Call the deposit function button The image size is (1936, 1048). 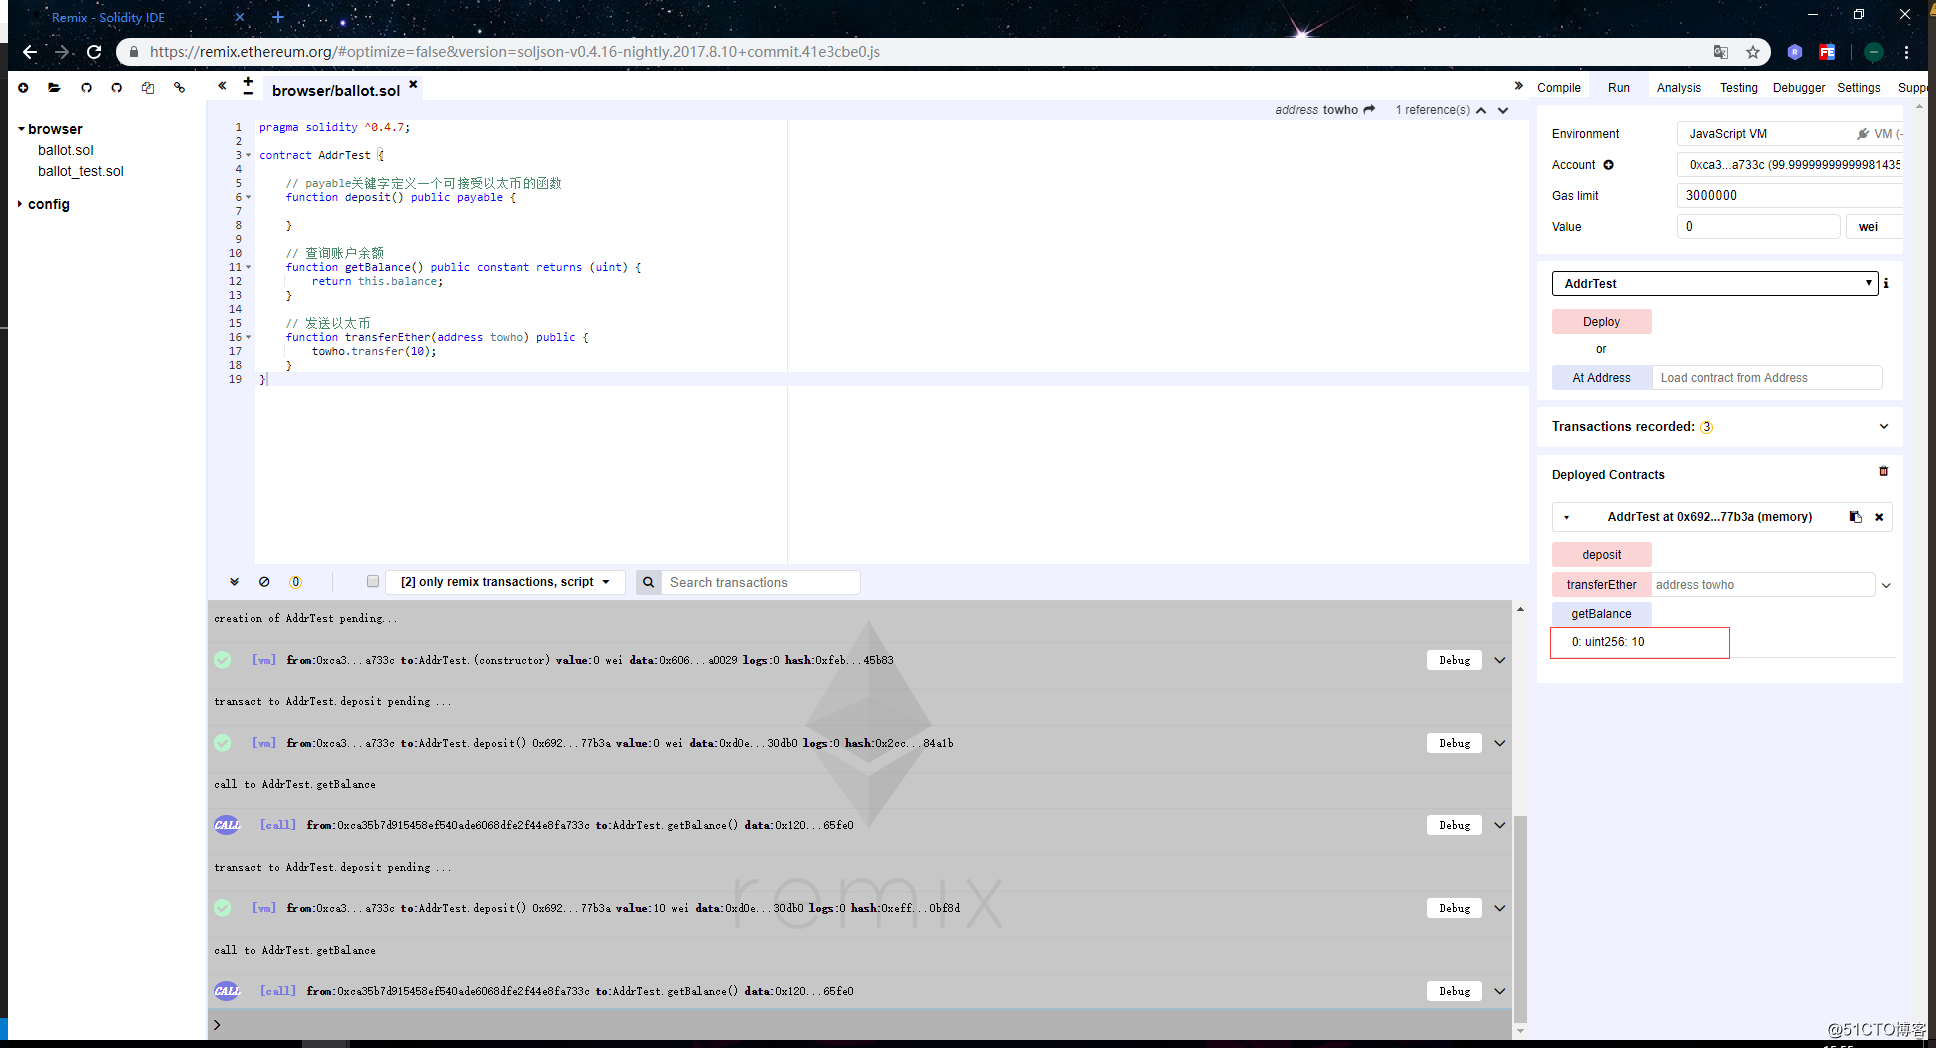(x=1601, y=555)
